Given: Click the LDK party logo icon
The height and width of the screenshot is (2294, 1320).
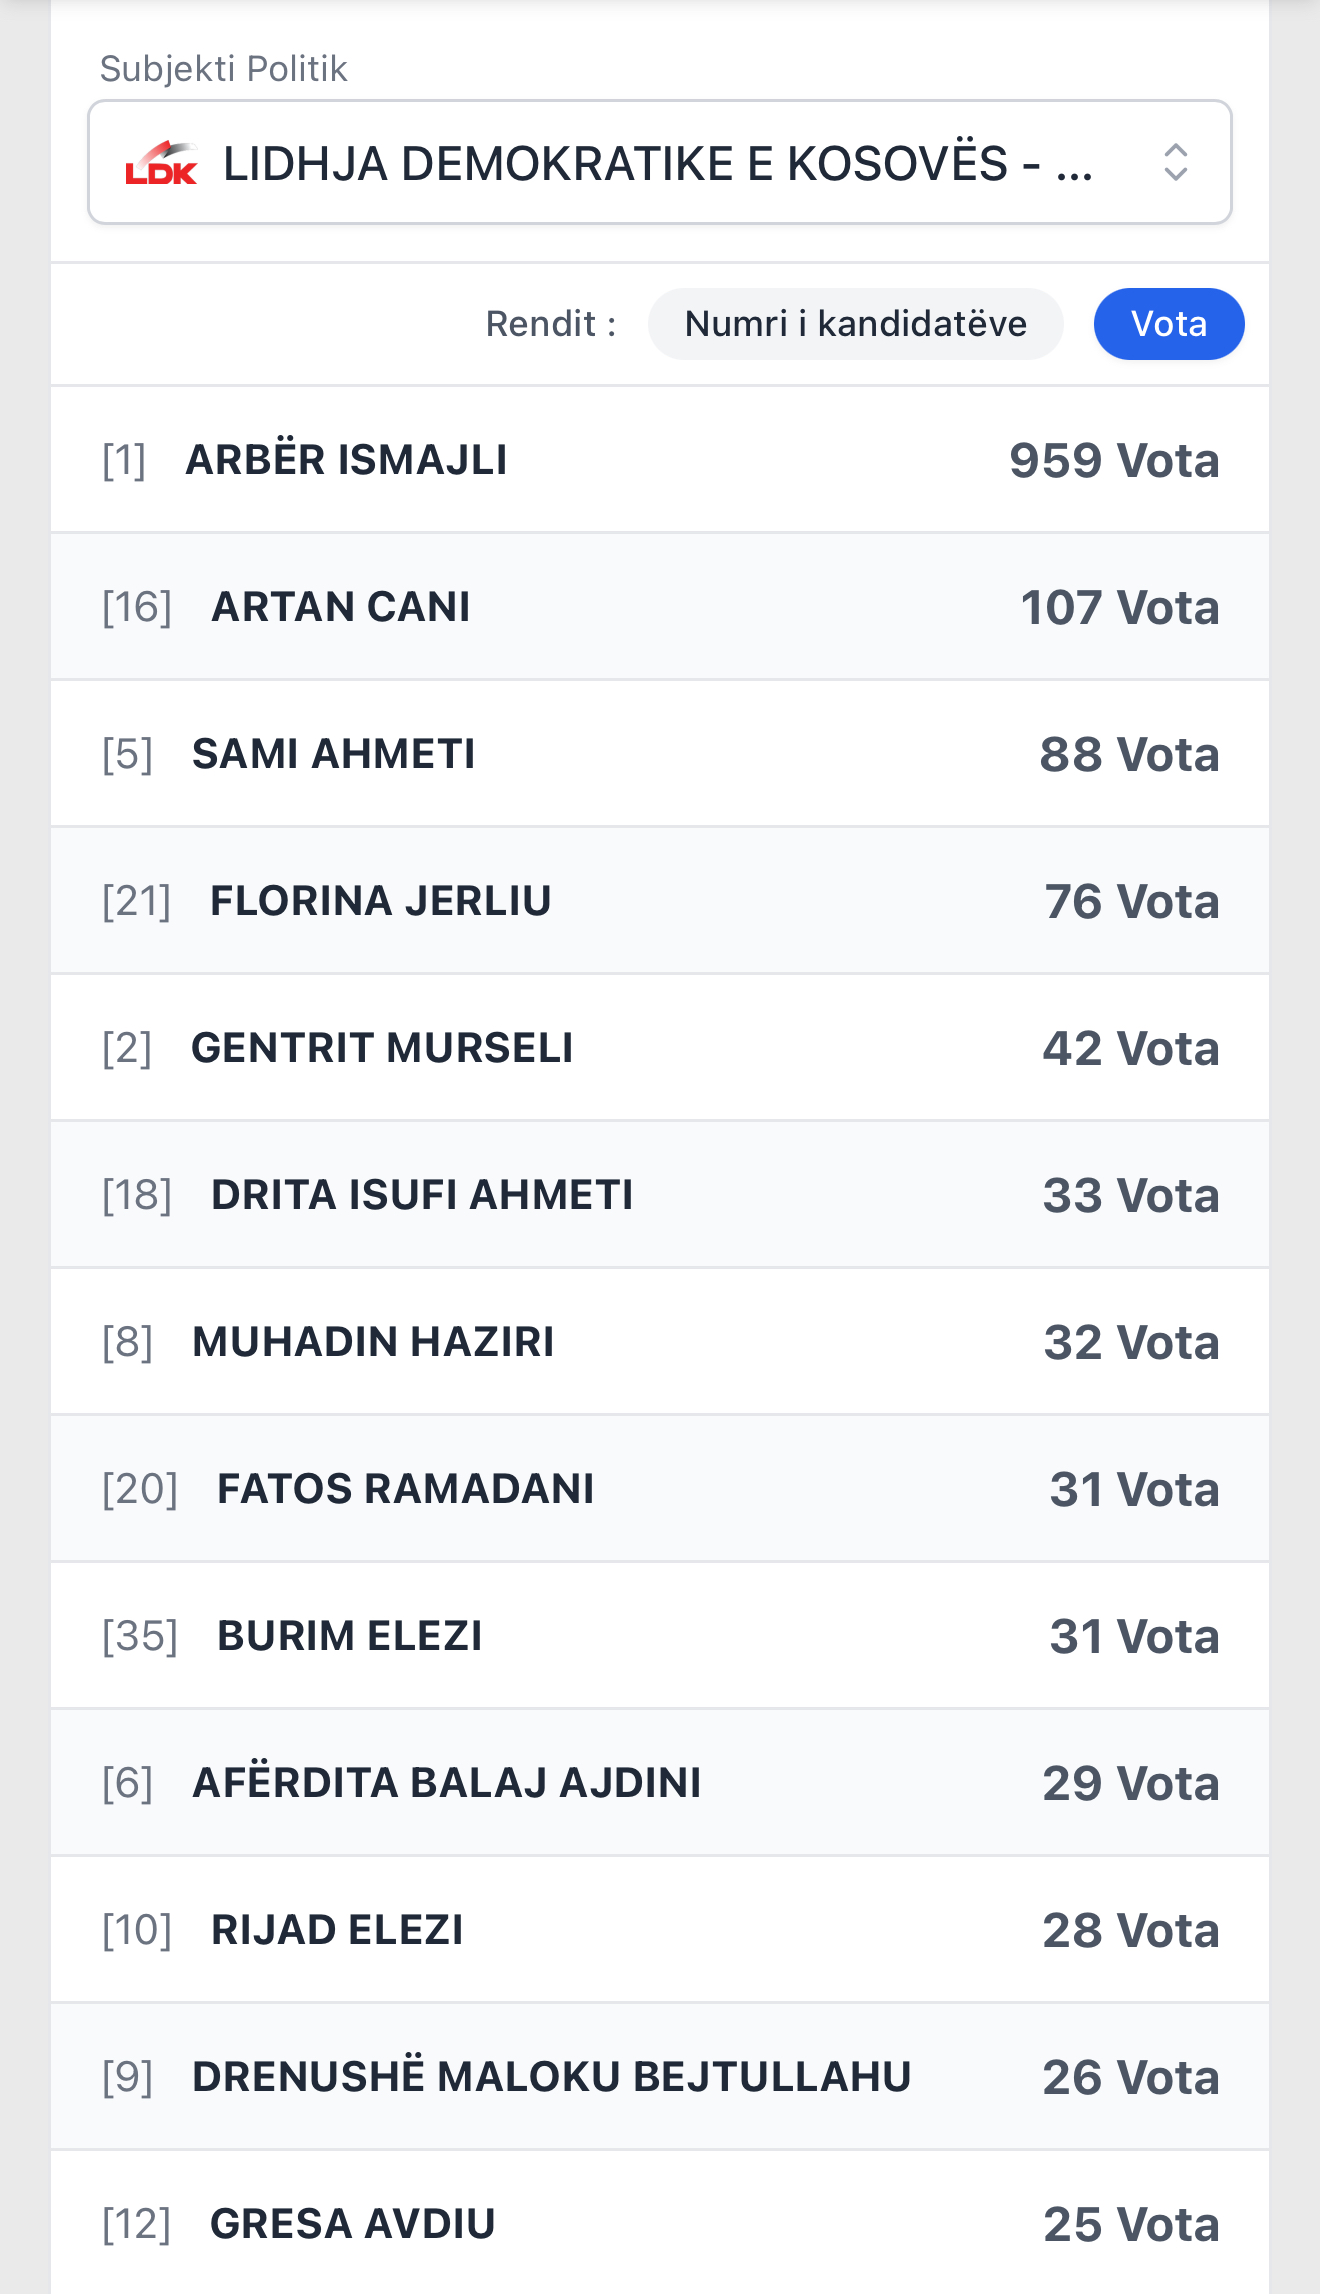Looking at the screenshot, I should coord(160,163).
